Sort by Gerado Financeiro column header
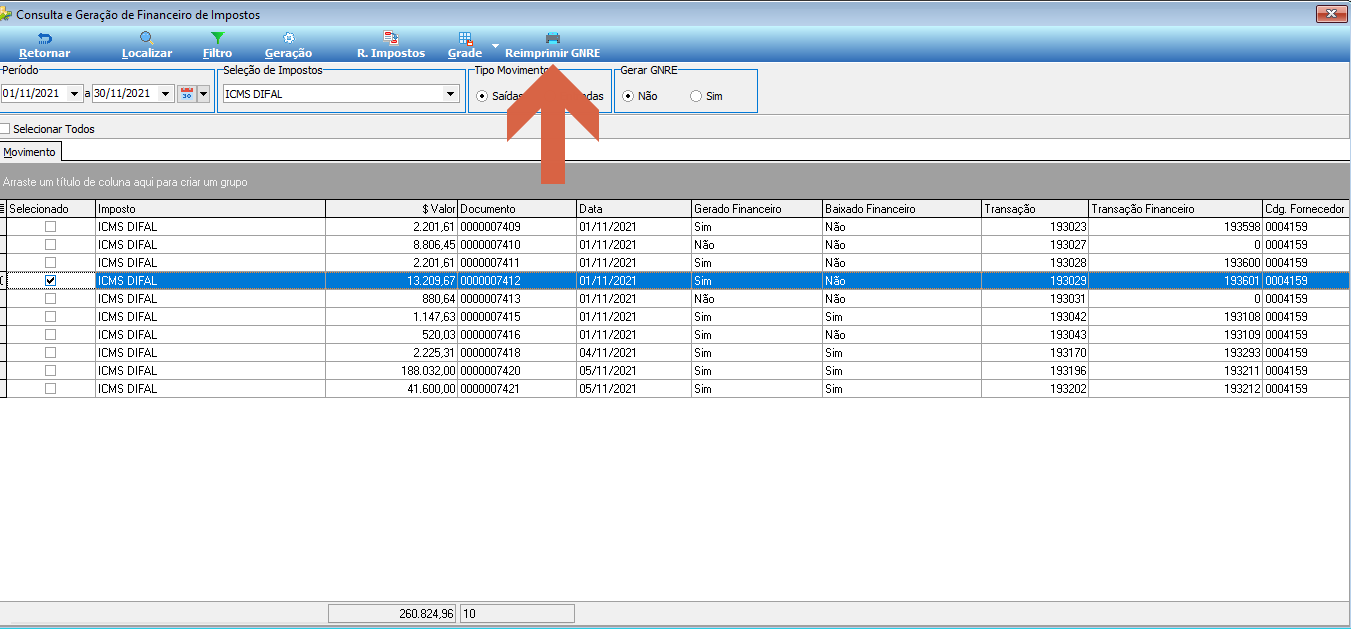Image resolution: width=1351 pixels, height=629 pixels. click(x=756, y=209)
